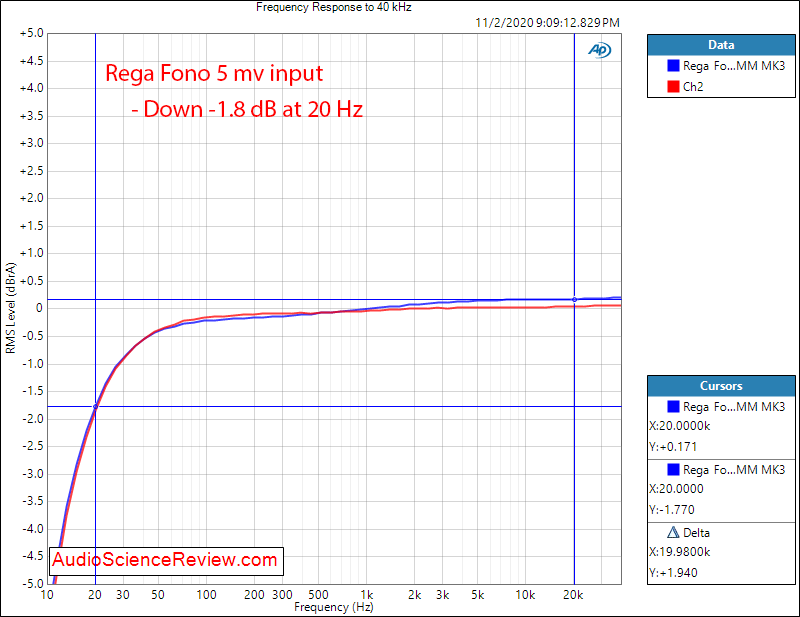Image resolution: width=800 pixels, height=617 pixels.
Task: Click the Cursors panel header
Action: [x=721, y=386]
